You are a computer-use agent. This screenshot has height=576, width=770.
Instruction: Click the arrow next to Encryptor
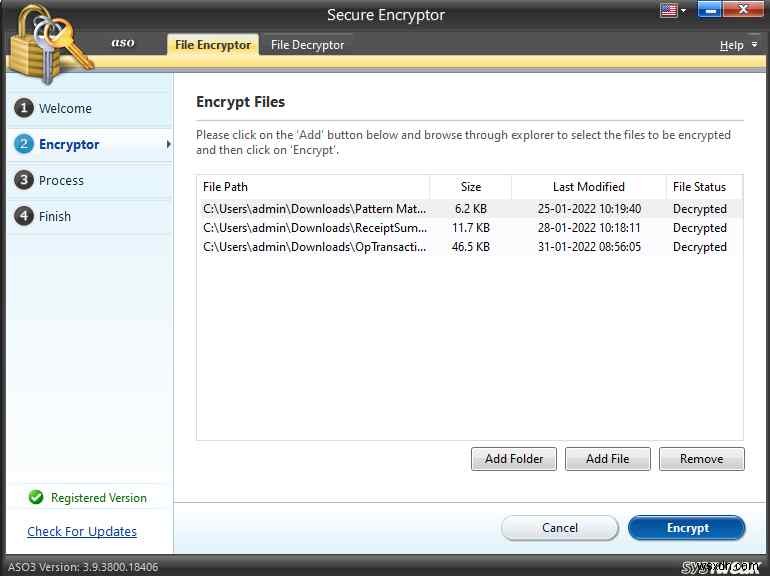point(168,144)
